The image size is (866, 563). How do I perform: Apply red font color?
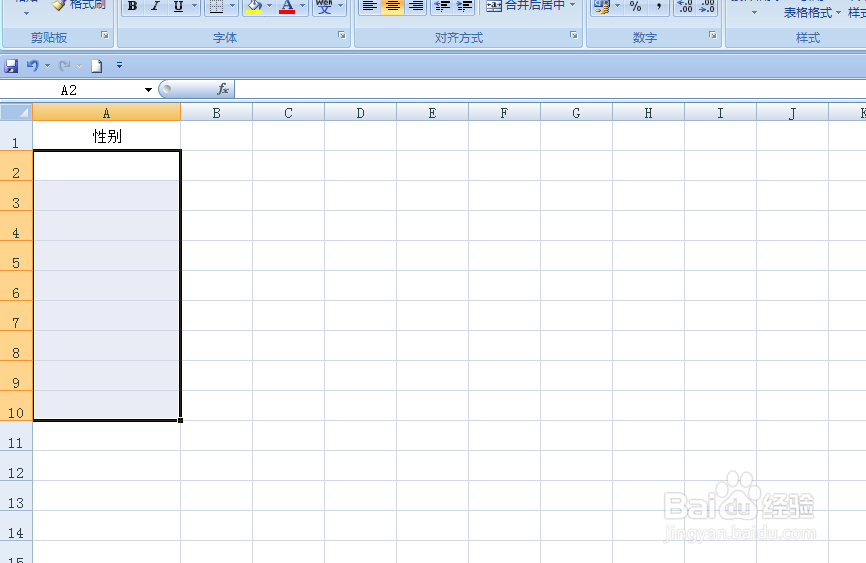pos(287,7)
